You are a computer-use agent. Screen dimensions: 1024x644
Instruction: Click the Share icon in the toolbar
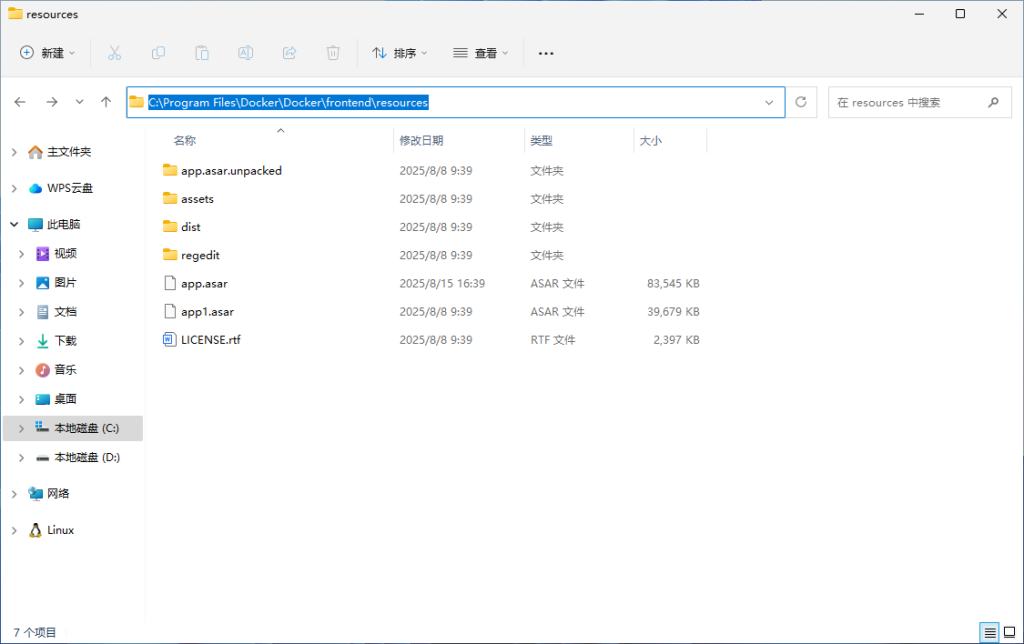click(289, 52)
